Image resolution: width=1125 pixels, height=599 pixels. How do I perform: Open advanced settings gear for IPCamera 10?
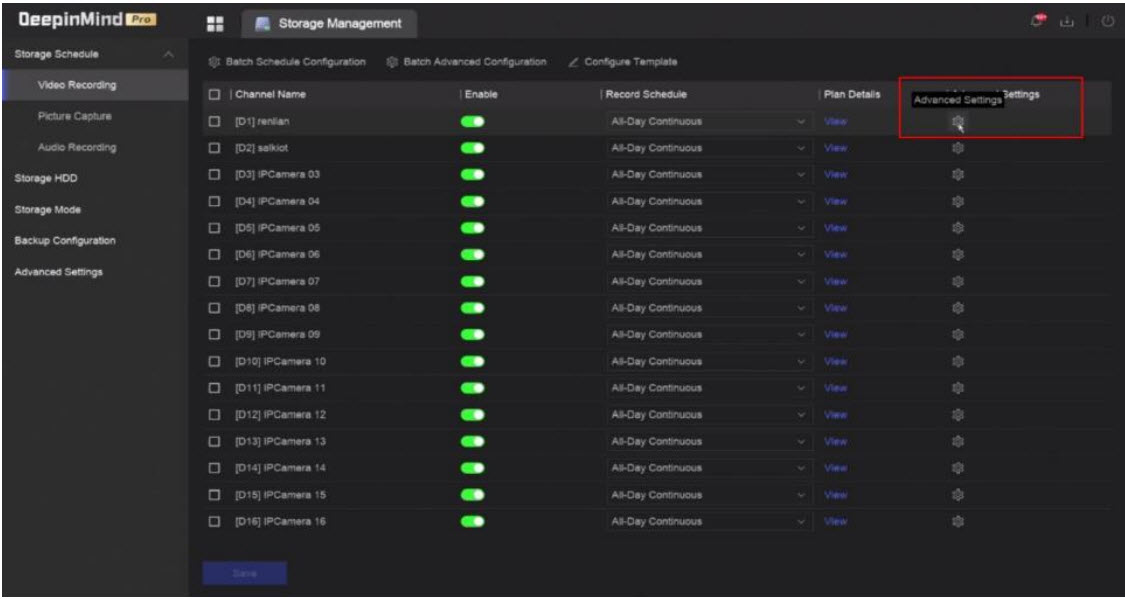point(957,361)
